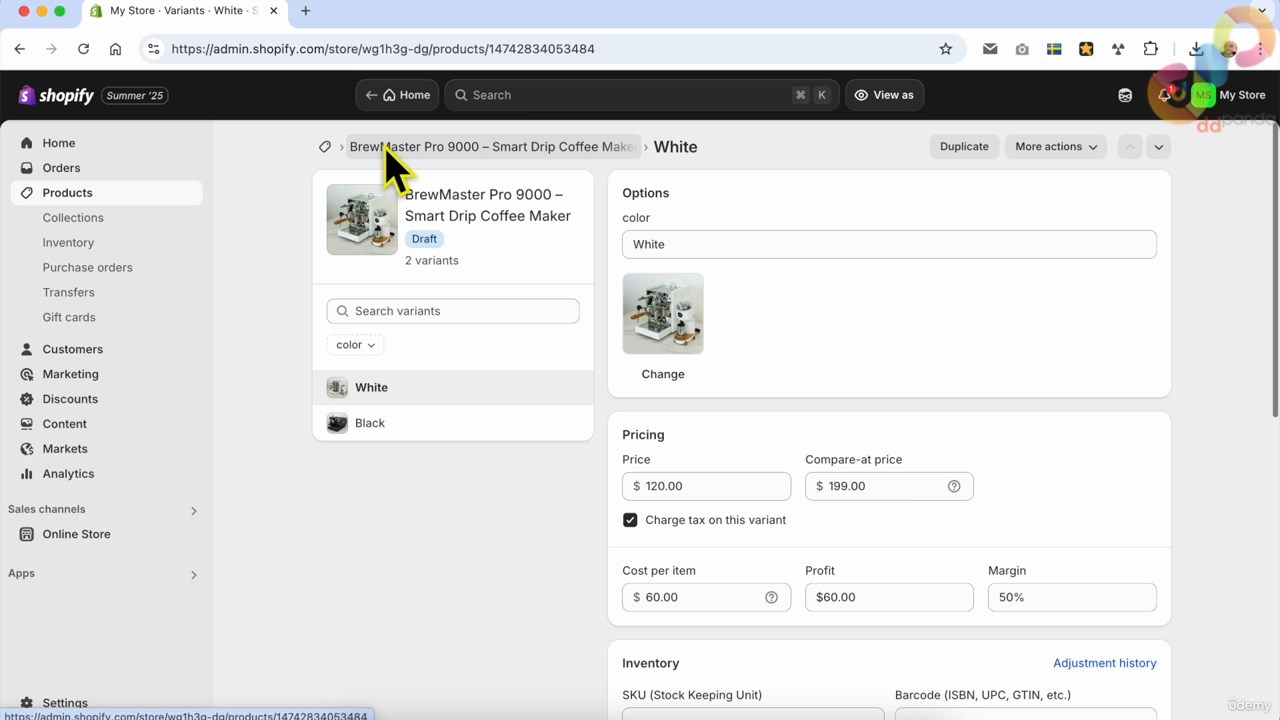Reload the page in browser
1280x720 pixels.
83,49
